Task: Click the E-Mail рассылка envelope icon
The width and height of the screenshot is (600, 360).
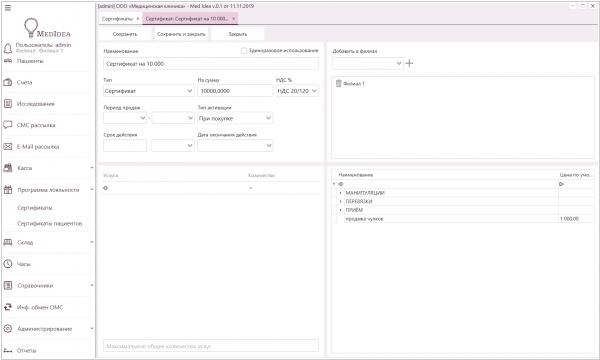Action: point(8,147)
